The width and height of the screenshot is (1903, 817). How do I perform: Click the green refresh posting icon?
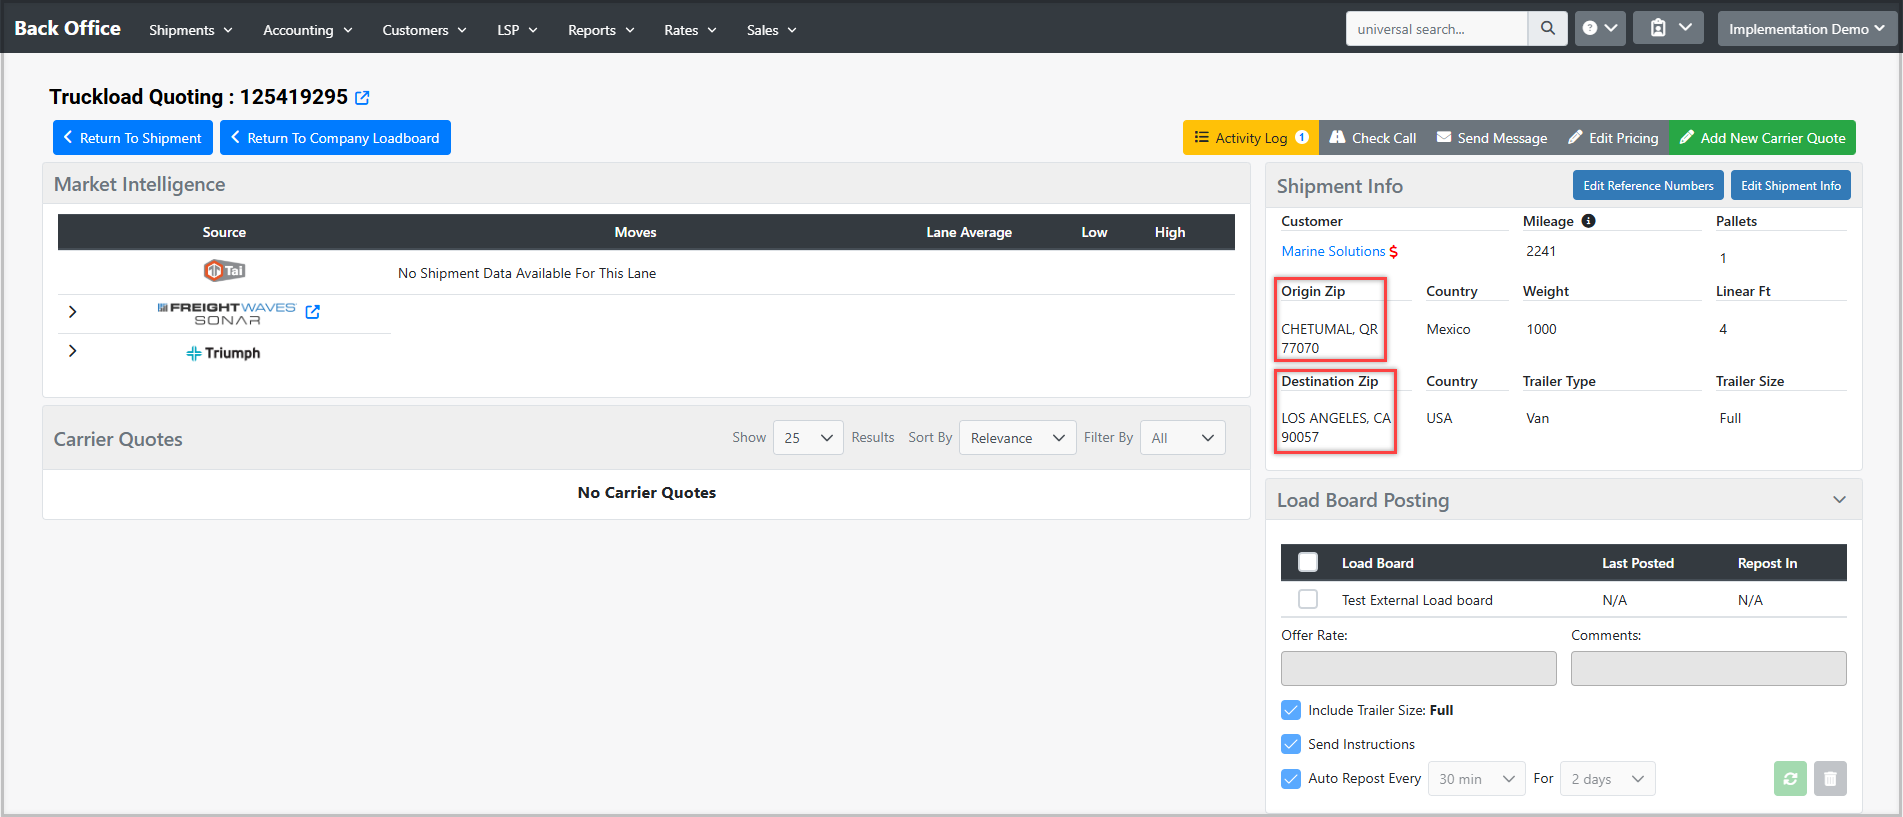click(x=1790, y=779)
